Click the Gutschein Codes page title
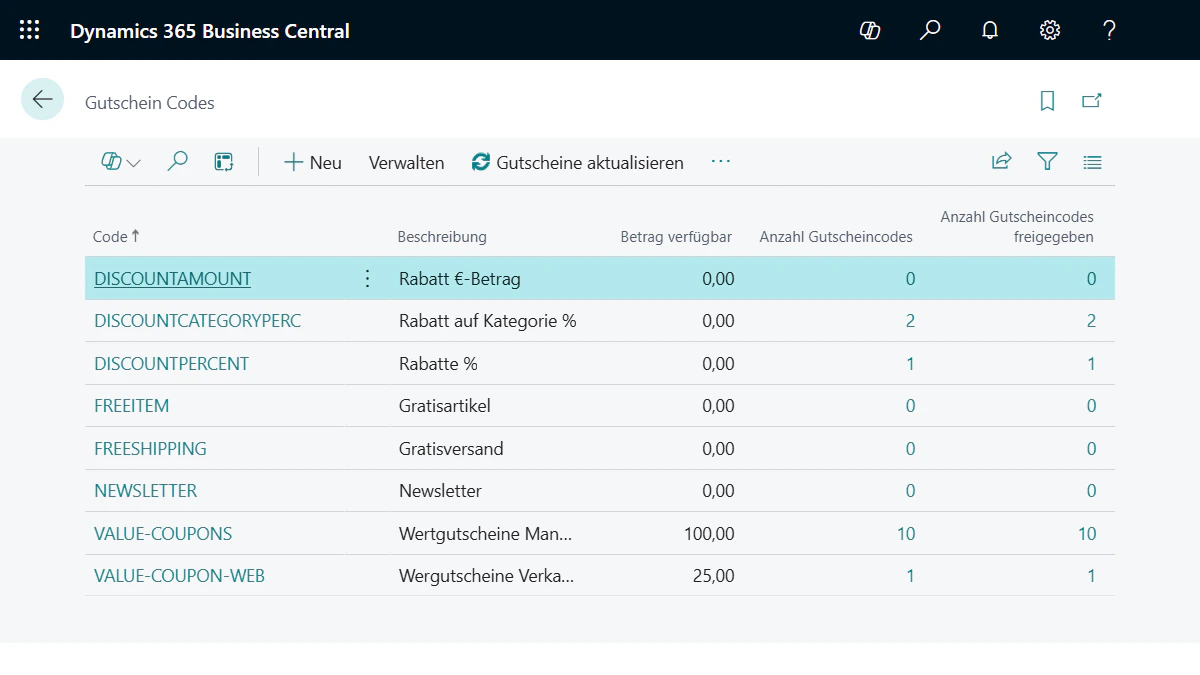Screen dimensions: 1200x675 point(150,103)
